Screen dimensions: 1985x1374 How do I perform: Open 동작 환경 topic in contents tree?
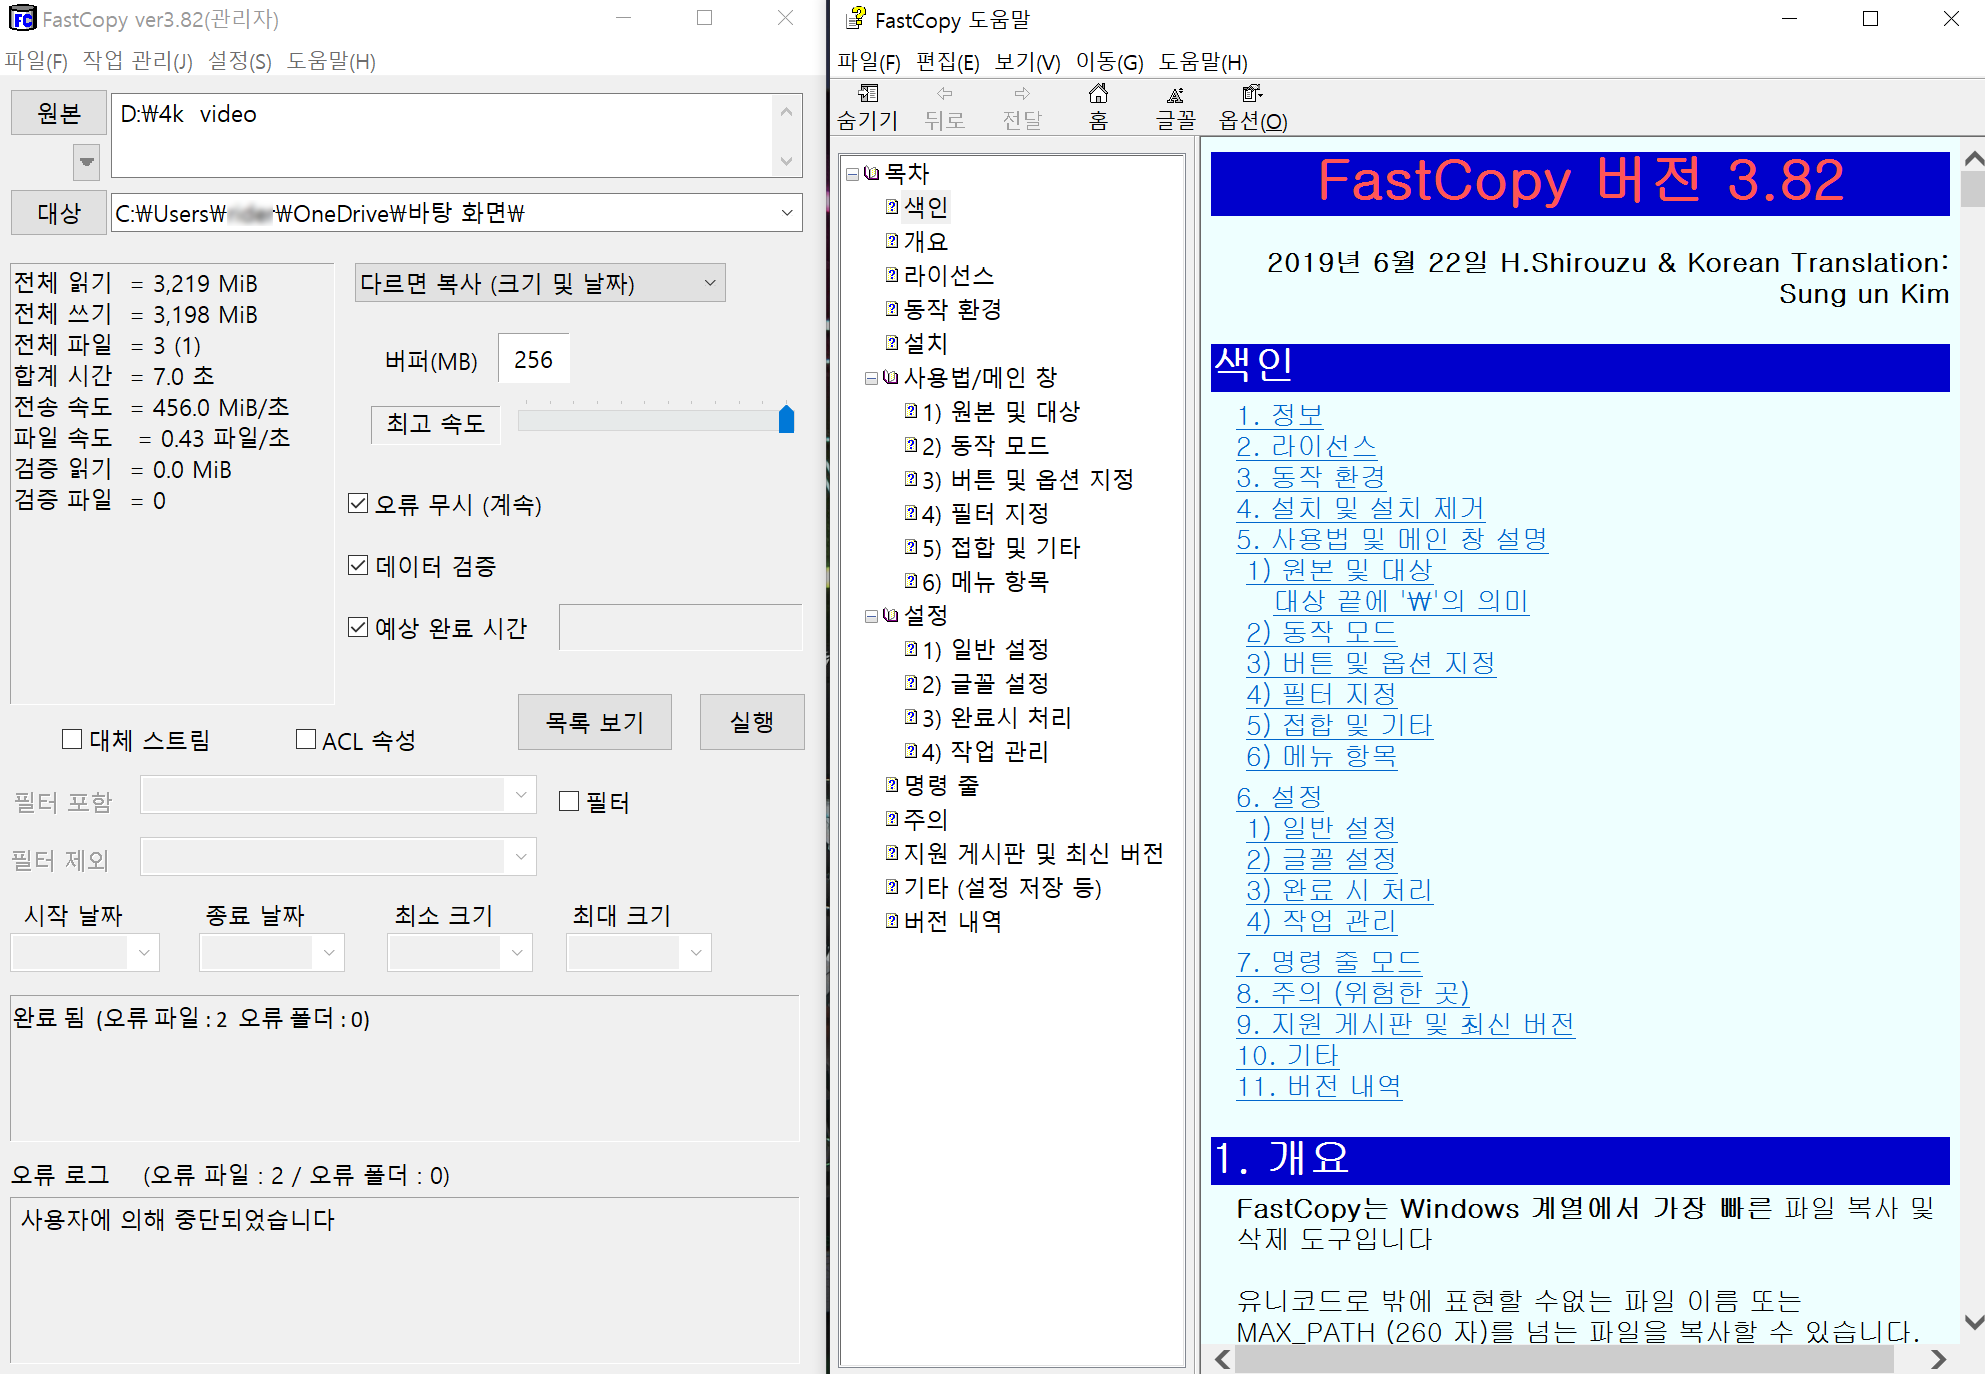pyautogui.click(x=952, y=309)
